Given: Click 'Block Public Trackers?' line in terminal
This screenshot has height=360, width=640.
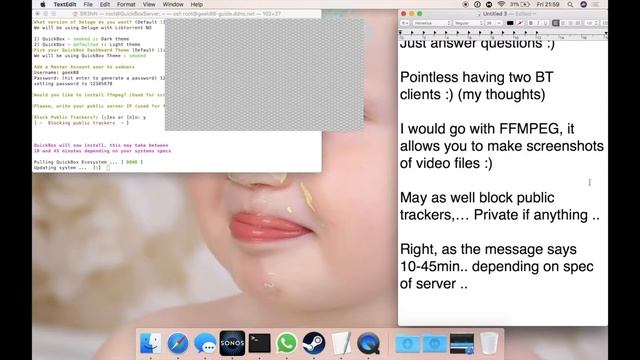Looking at the screenshot, I should coord(89,117).
